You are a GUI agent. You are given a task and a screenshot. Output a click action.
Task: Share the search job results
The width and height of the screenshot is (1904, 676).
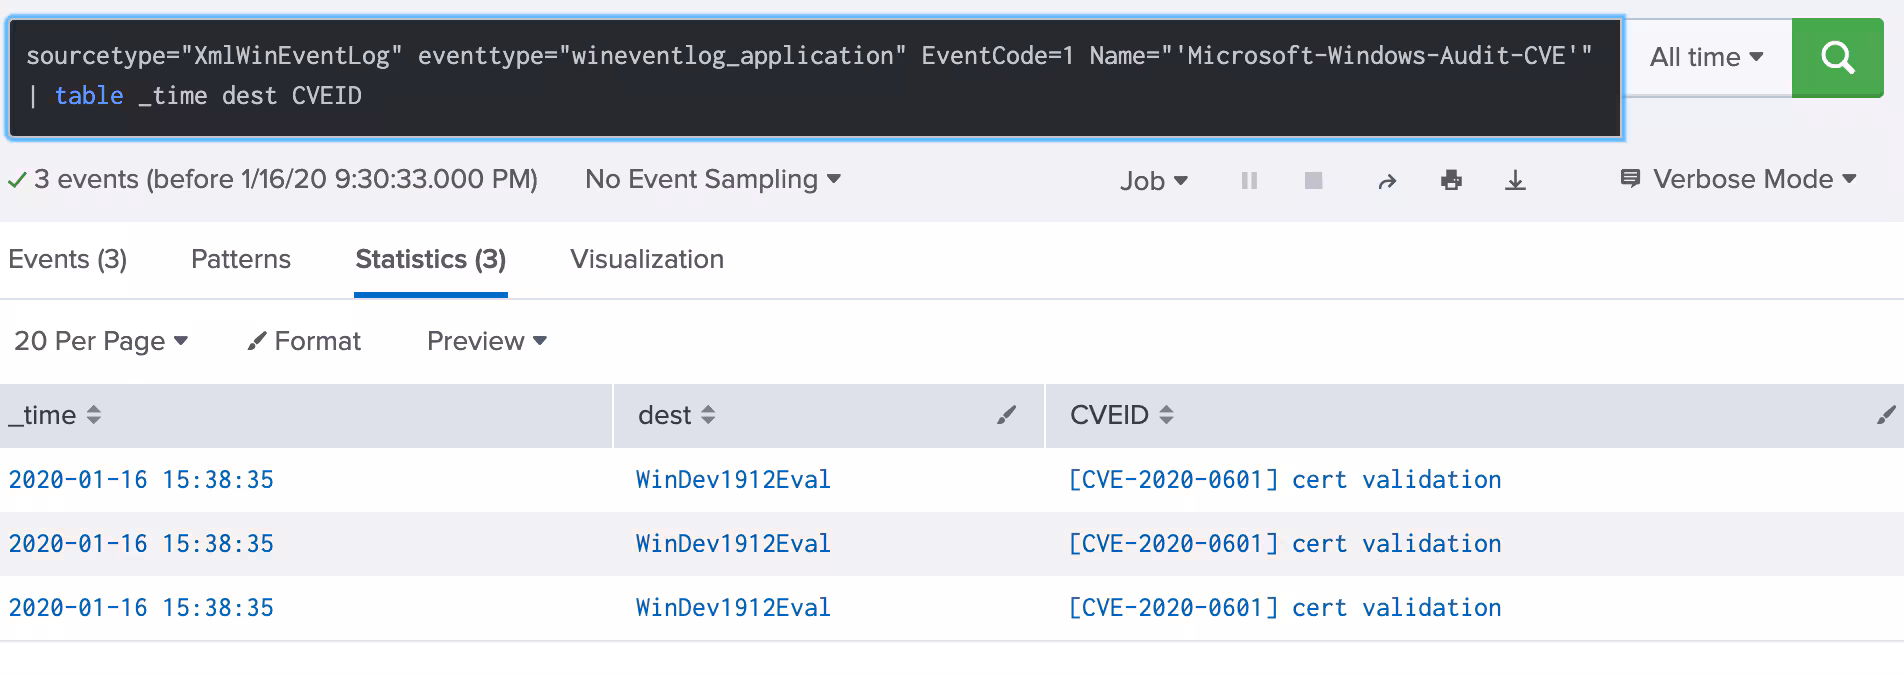click(x=1386, y=181)
